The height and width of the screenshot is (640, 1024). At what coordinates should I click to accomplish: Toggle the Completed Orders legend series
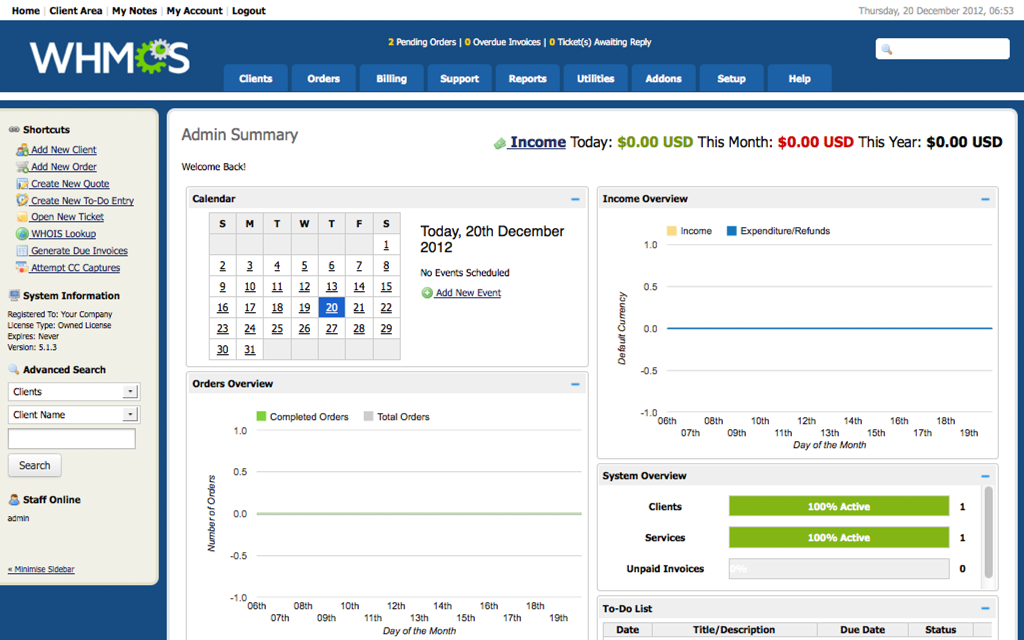point(262,417)
